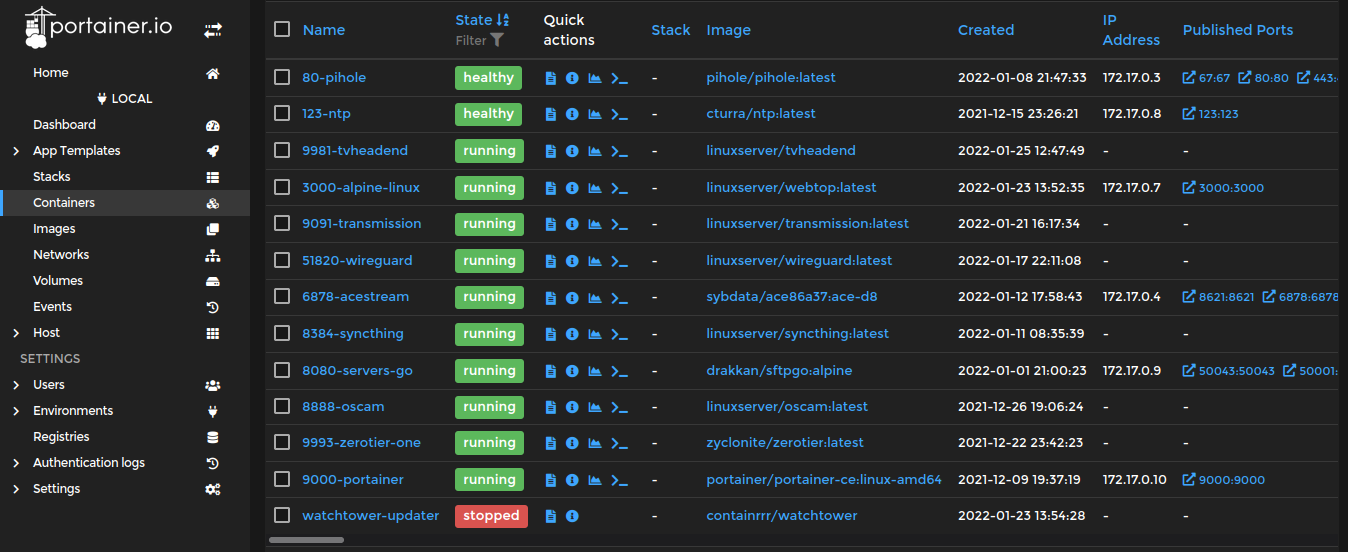Screen dimensions: 1348x552
Task: Open Stacks in the sidebar
Action: (125, 177)
